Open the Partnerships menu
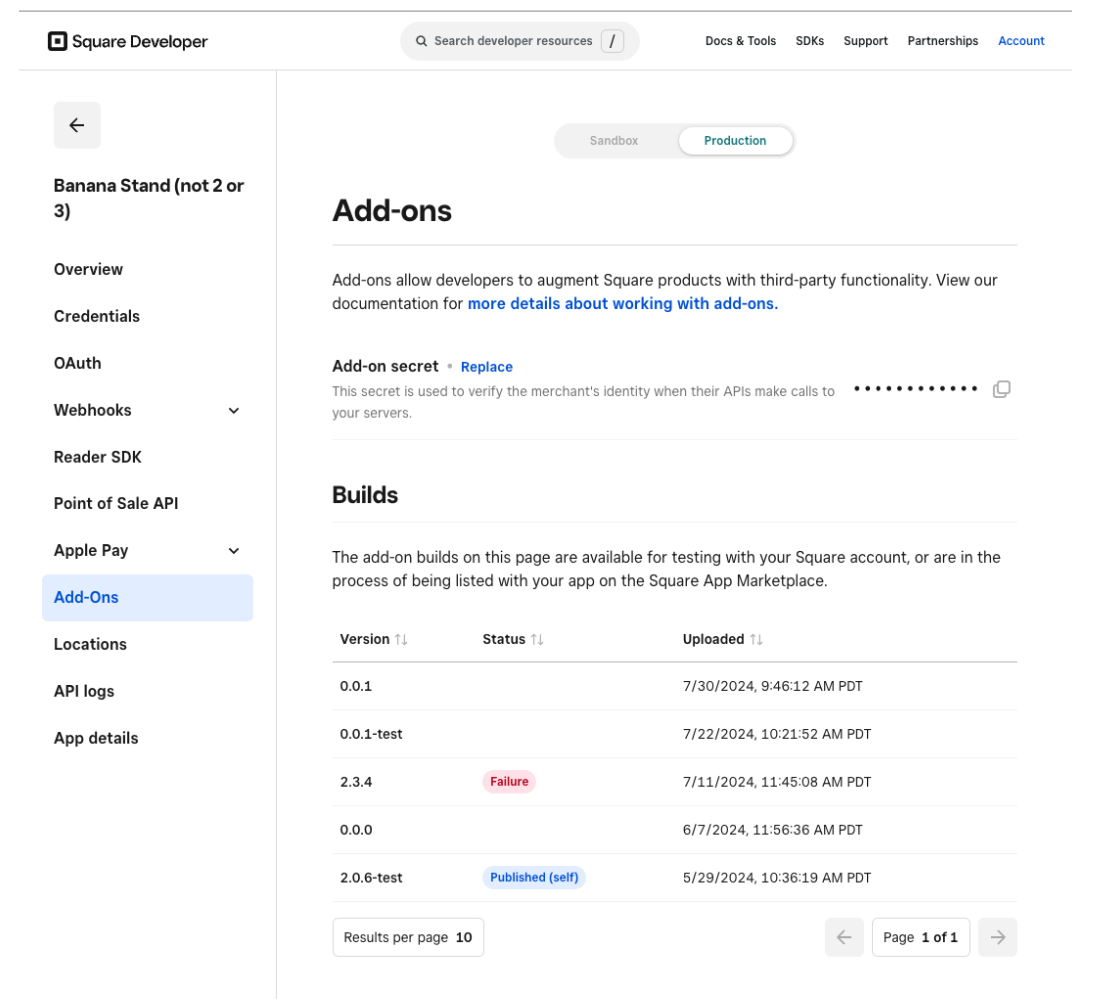This screenshot has width=1098, height=1004. [x=943, y=41]
